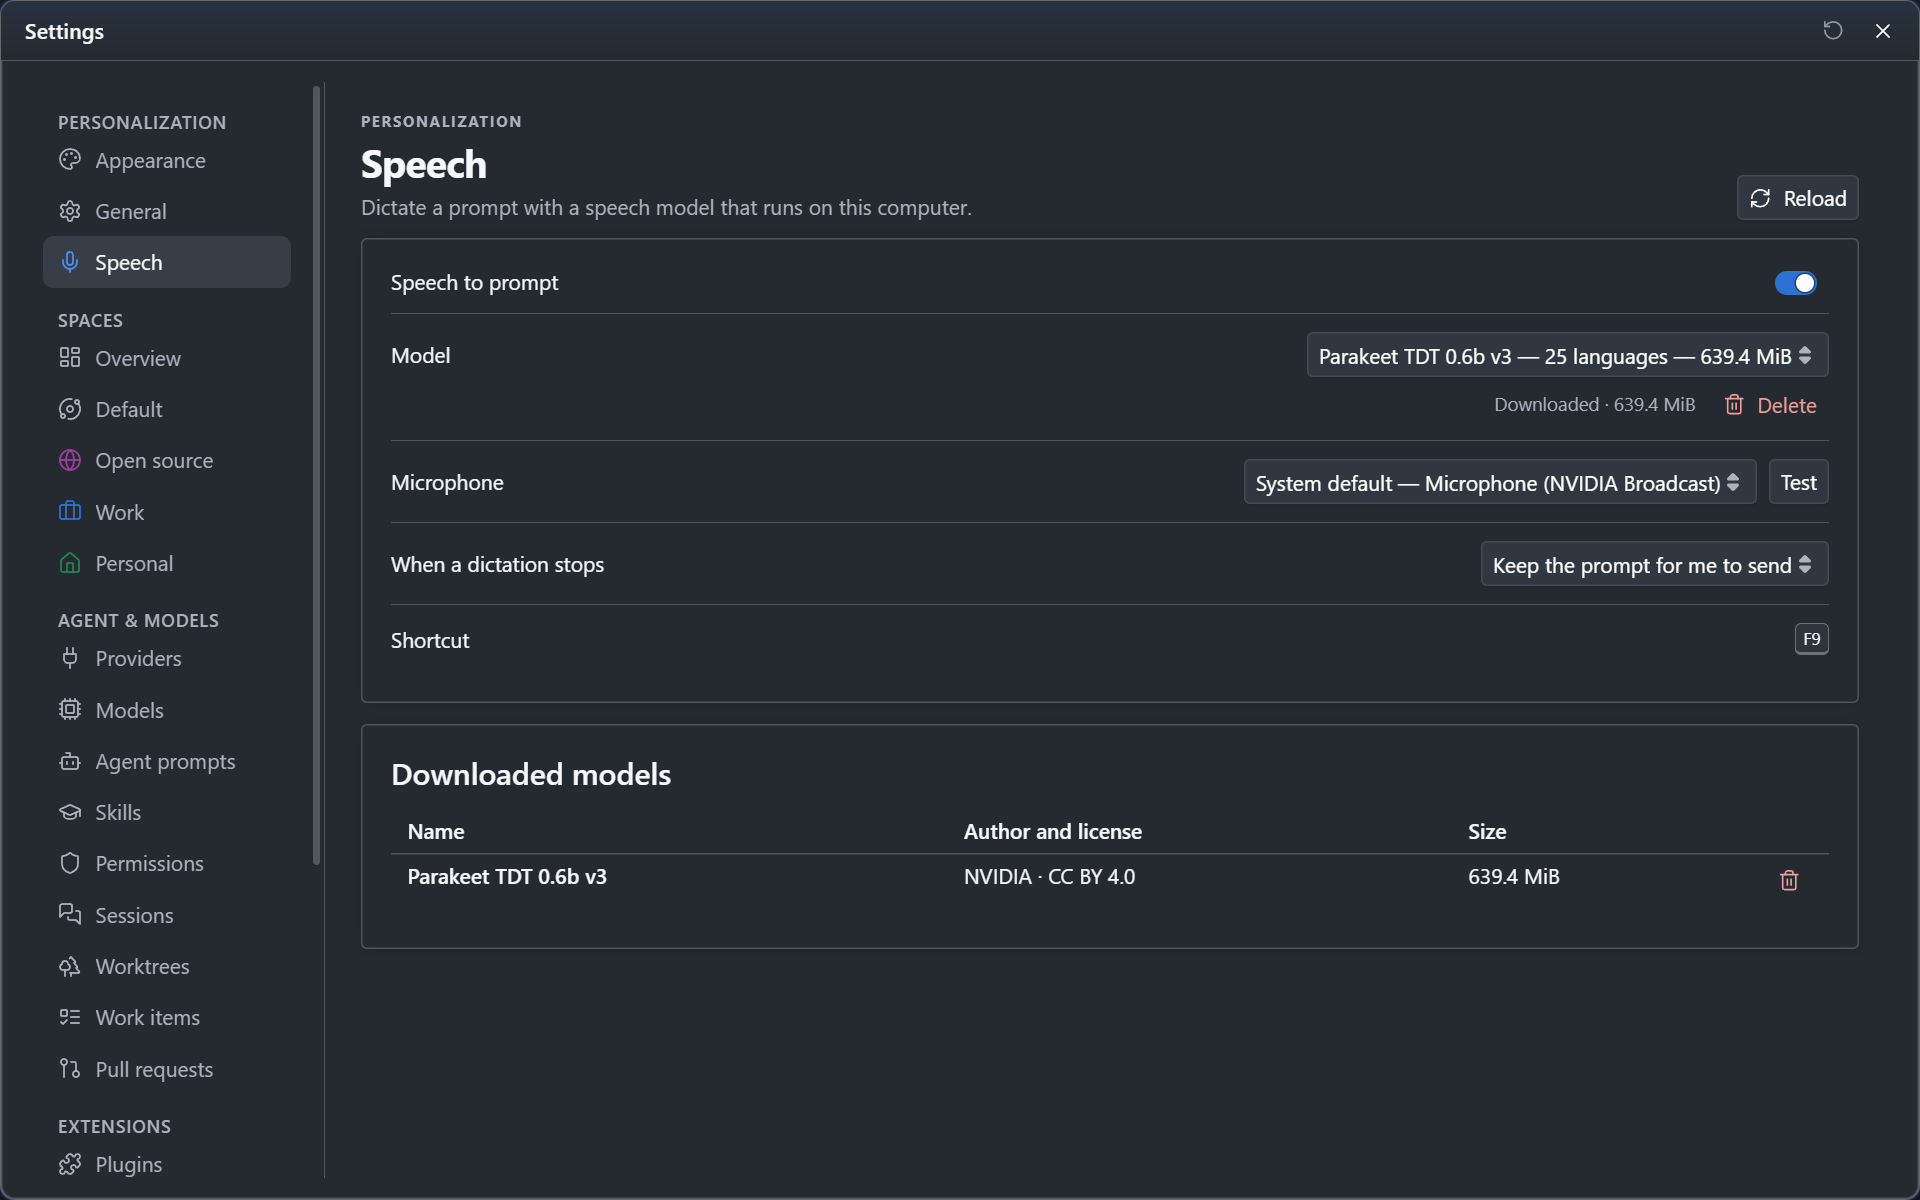Select the Default space
Viewport: 1920px width, 1200px height.
[167, 409]
